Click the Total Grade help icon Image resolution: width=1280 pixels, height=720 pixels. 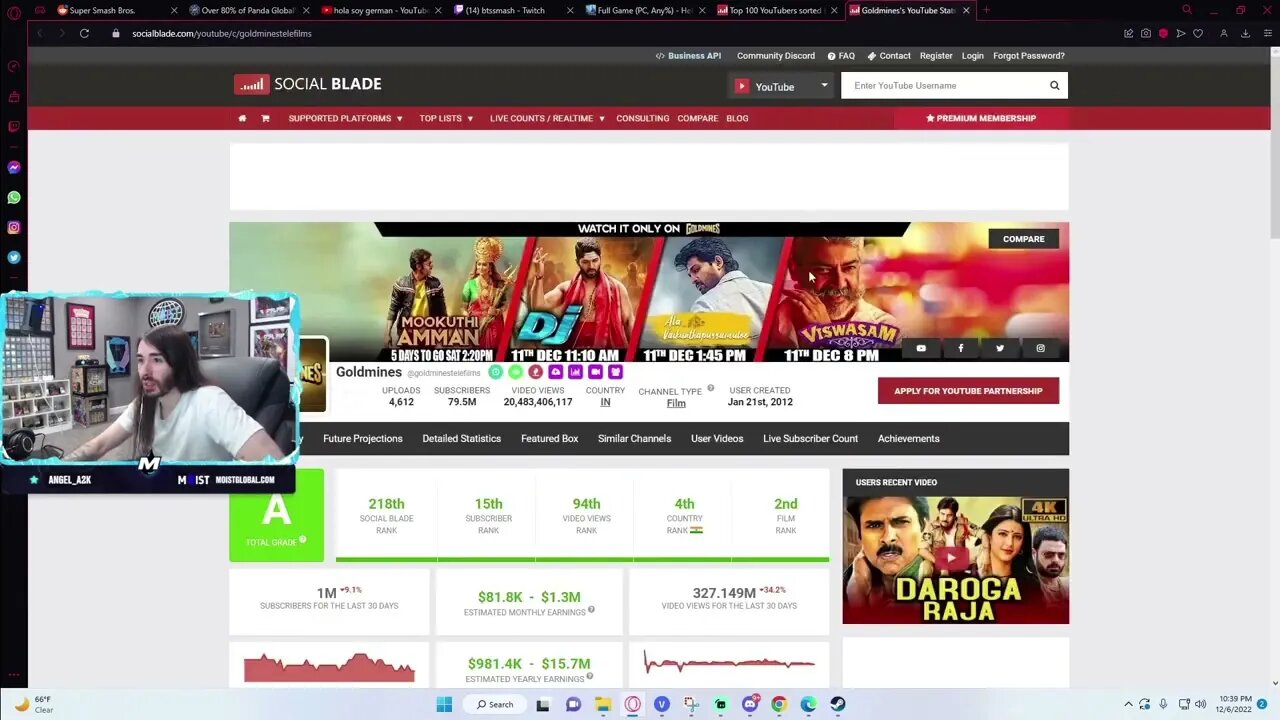tap(303, 540)
